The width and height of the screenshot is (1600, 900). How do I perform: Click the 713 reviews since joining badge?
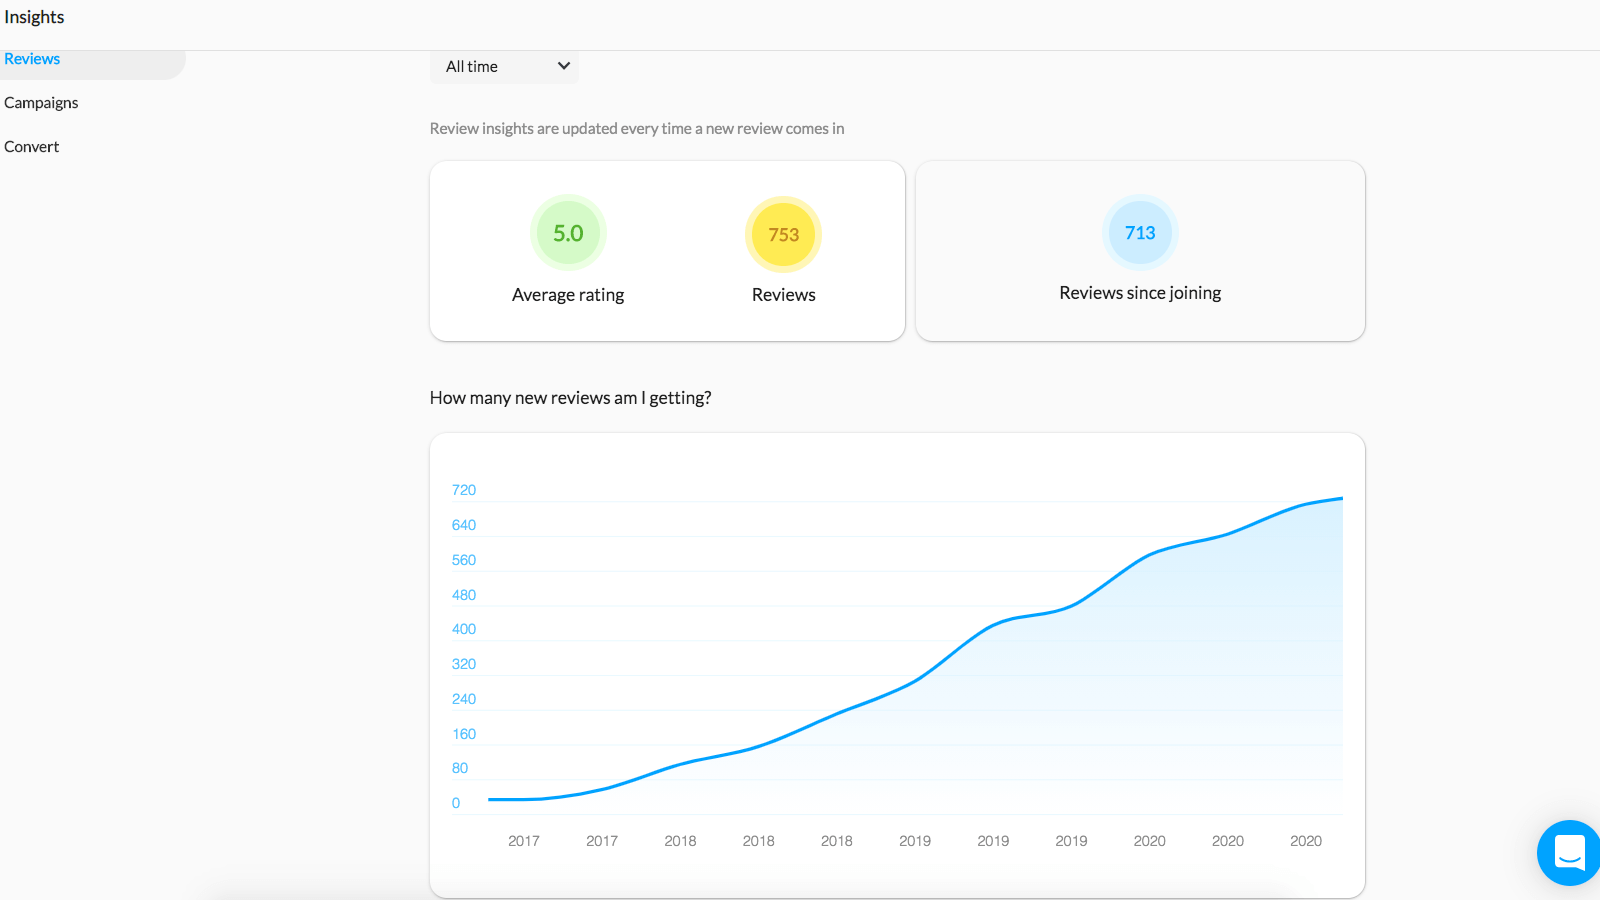(x=1140, y=232)
